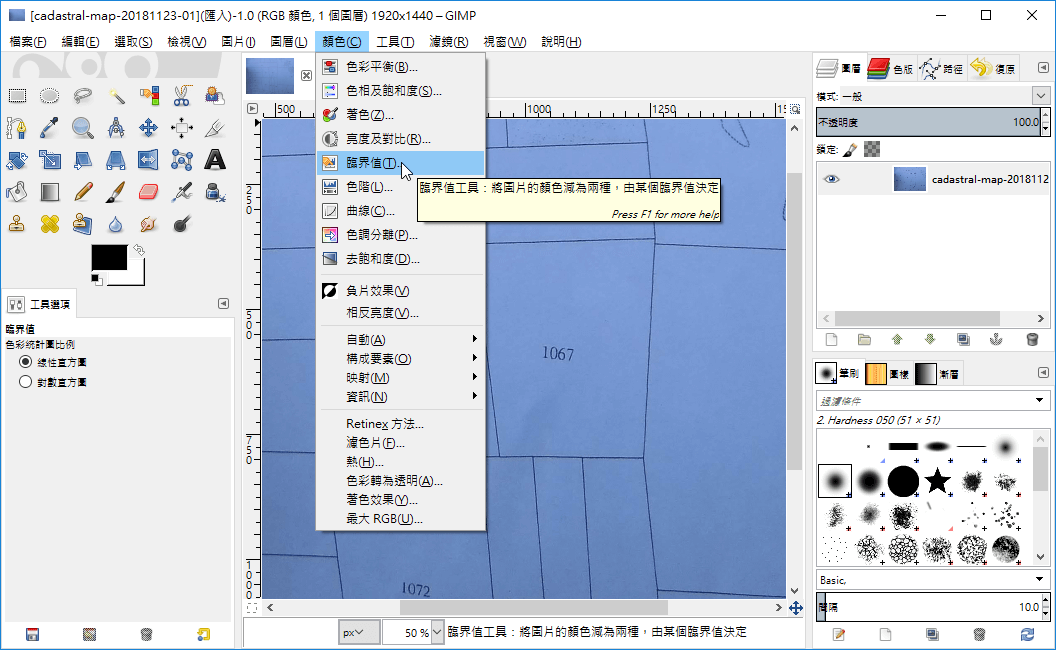Select the star-shaped brush thumbnail
The width and height of the screenshot is (1056, 650).
coord(936,482)
